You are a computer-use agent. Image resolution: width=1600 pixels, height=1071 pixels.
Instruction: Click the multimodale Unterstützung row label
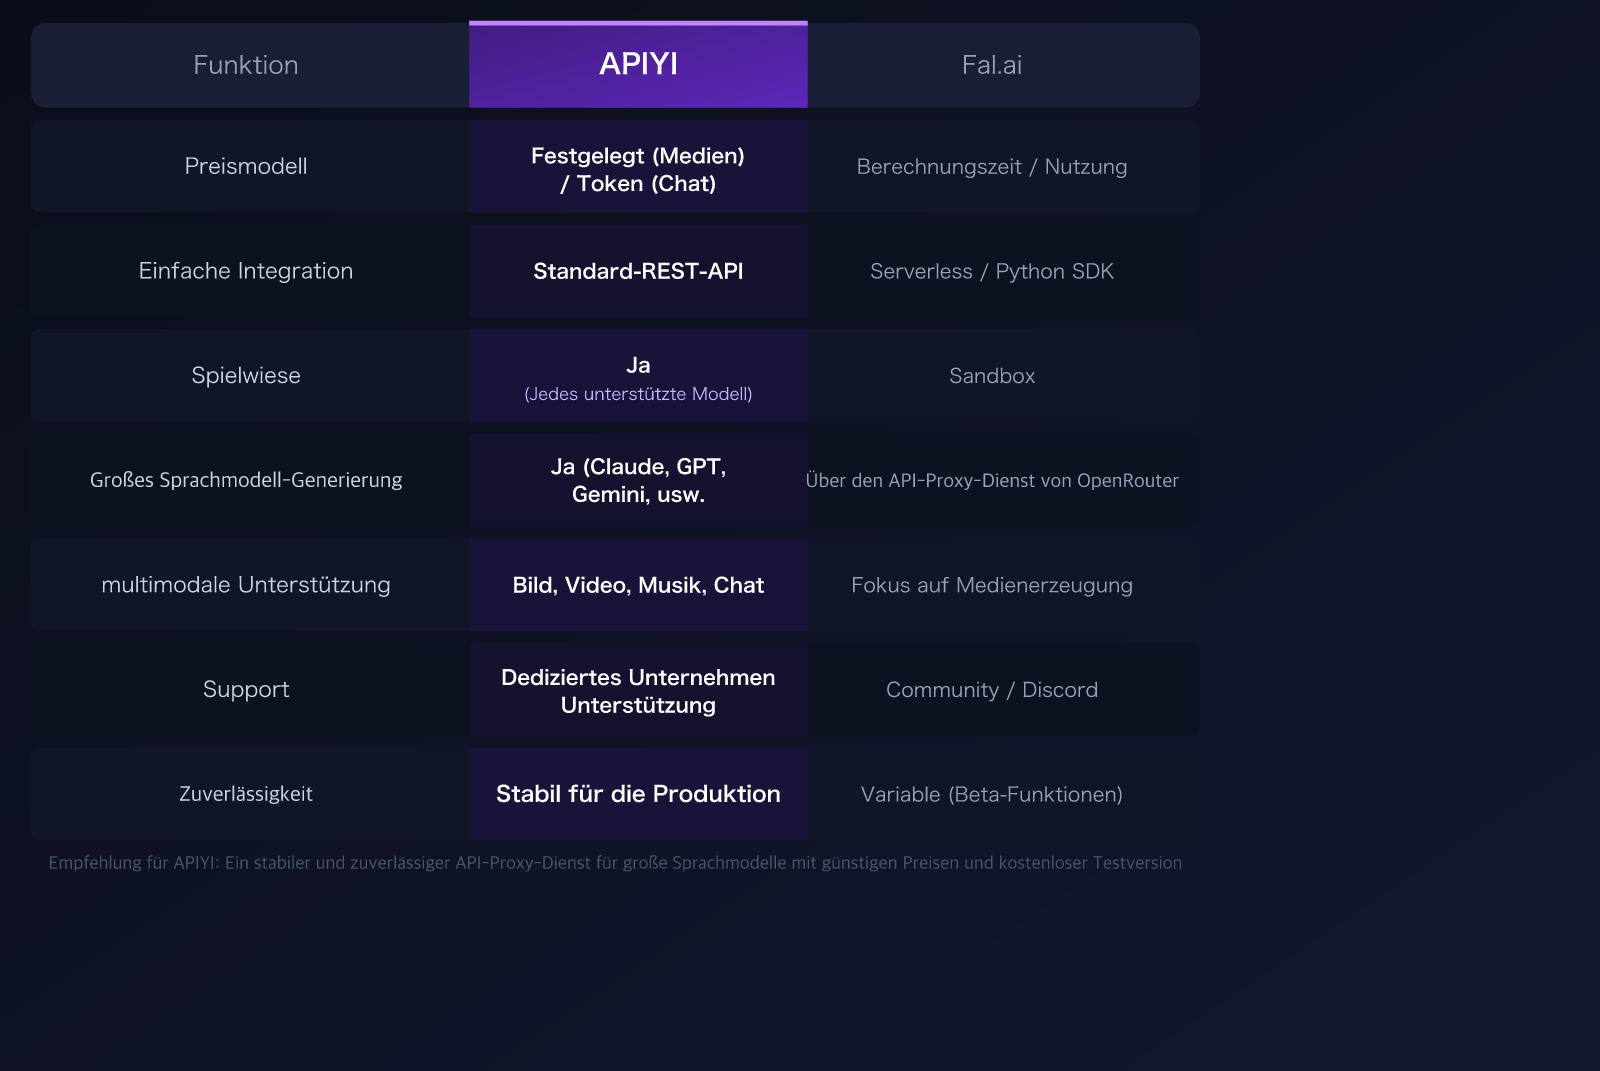pyautogui.click(x=246, y=585)
